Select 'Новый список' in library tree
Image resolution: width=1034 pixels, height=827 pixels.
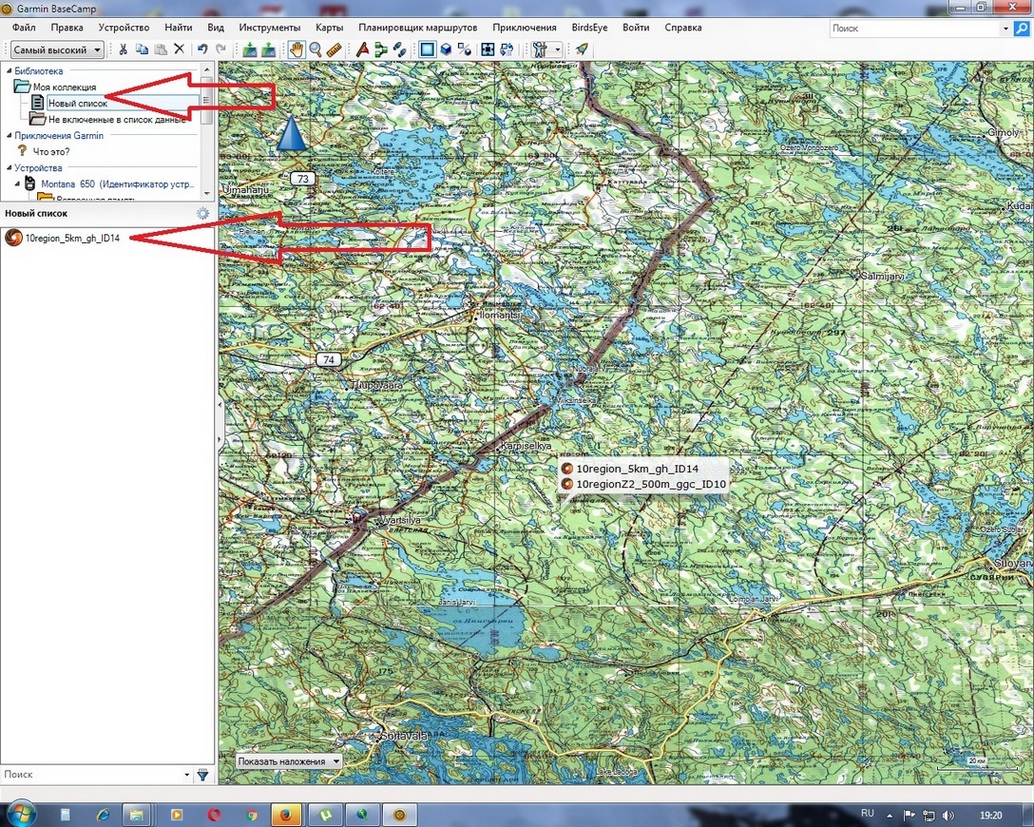[x=77, y=103]
